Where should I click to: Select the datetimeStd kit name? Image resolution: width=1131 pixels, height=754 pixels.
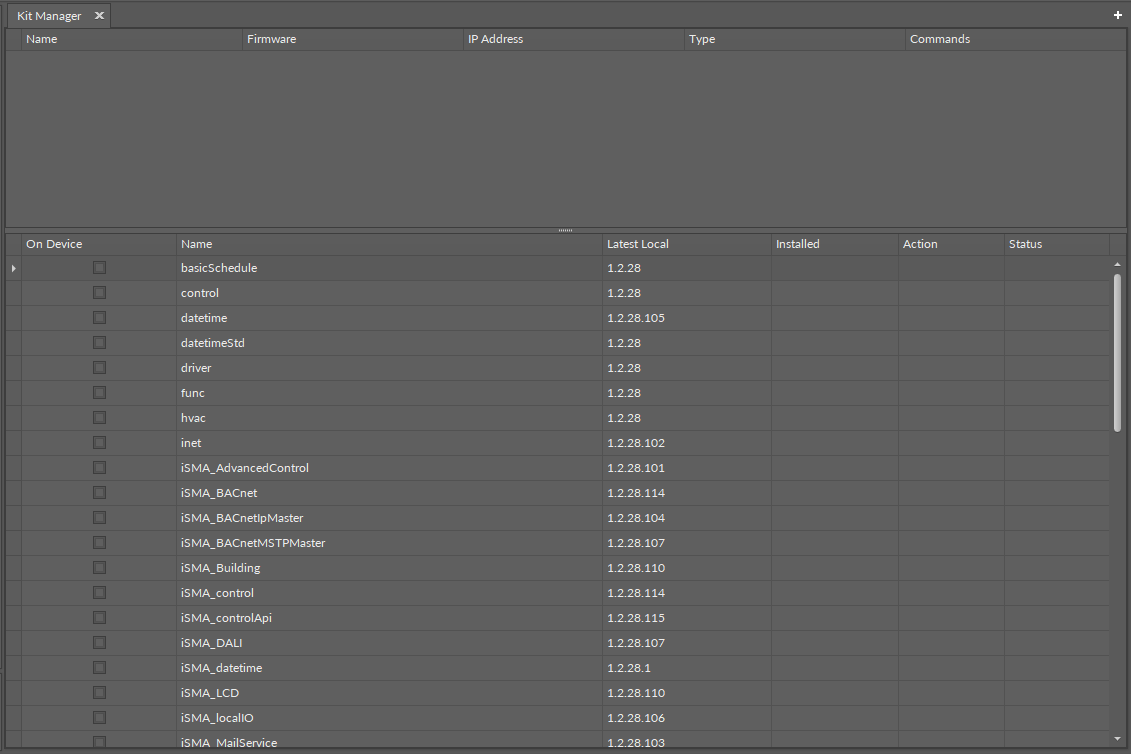(x=213, y=343)
